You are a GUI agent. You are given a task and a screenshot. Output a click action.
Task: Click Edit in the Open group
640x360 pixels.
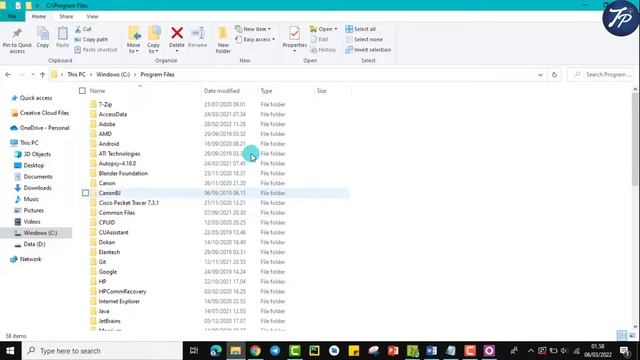coord(319,40)
